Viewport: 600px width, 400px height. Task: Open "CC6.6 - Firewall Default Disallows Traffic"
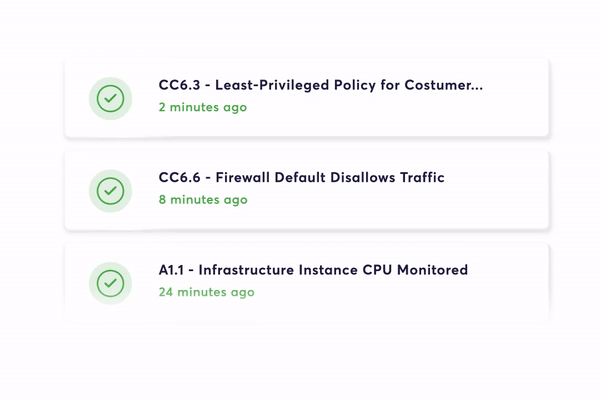coord(301,178)
